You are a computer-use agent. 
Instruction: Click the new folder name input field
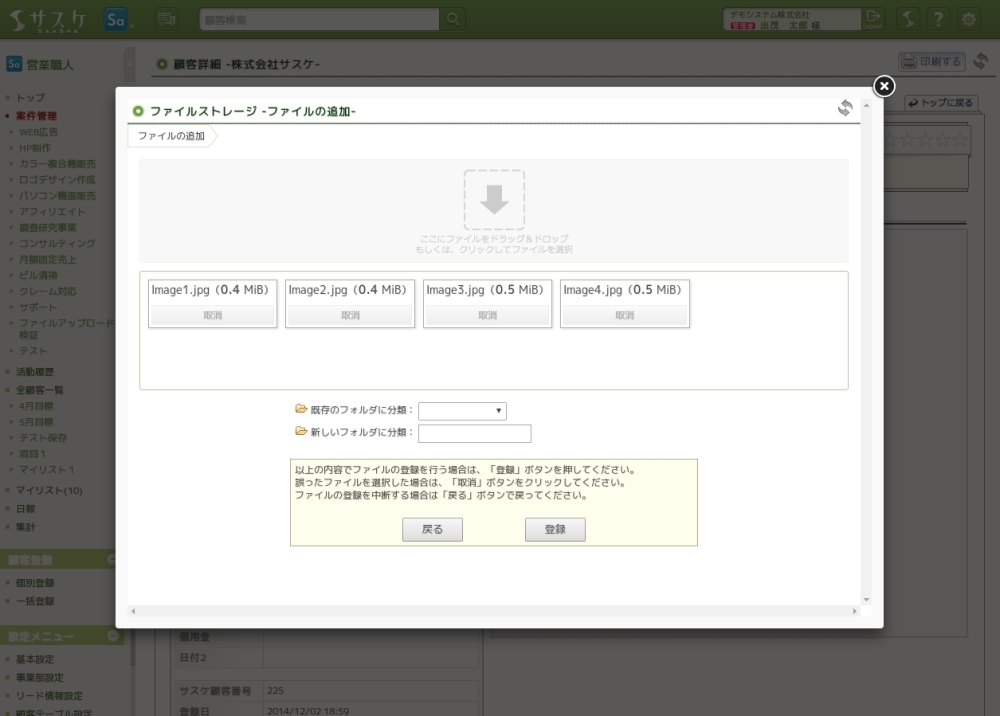474,433
